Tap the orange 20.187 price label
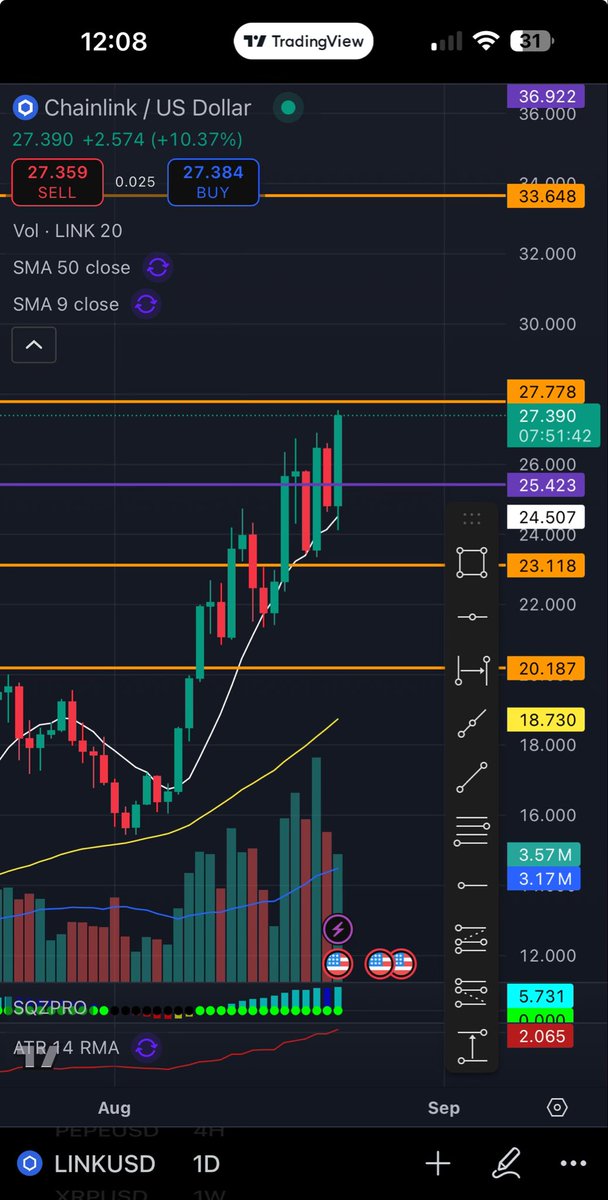Screen dimensions: 608x1200 click(x=547, y=668)
